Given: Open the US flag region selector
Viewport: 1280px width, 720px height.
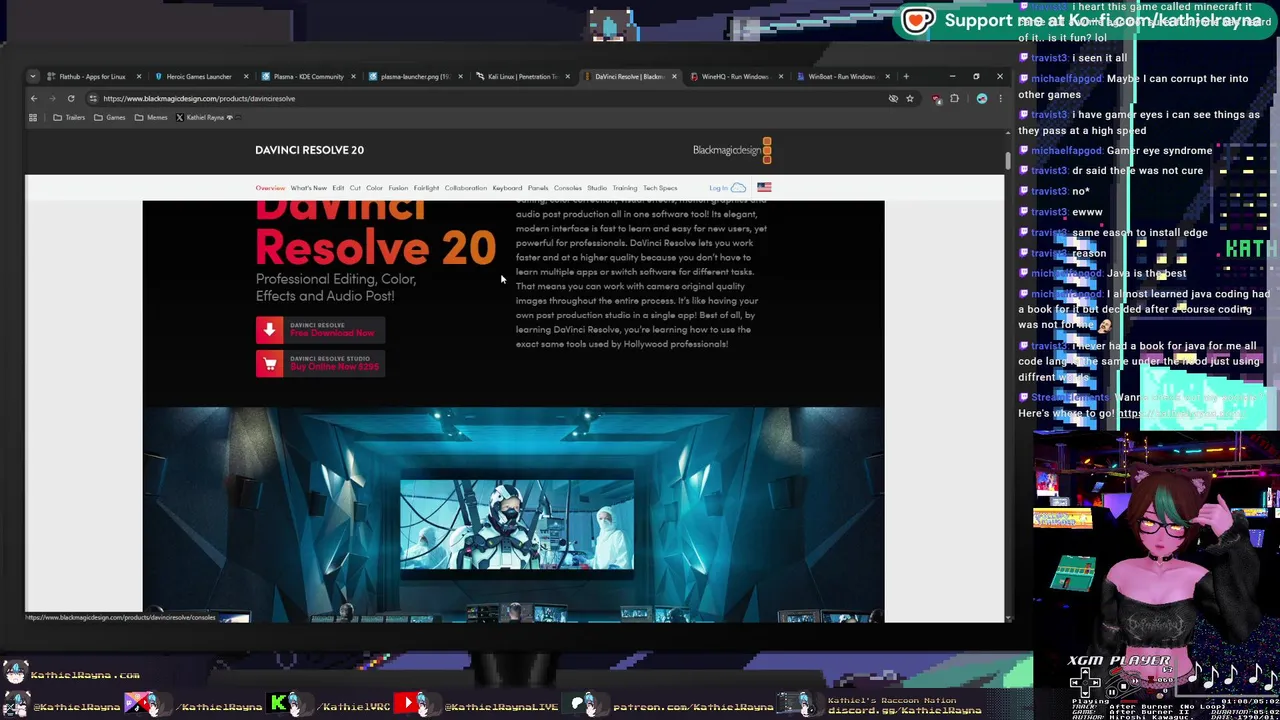Looking at the screenshot, I should click(x=764, y=187).
